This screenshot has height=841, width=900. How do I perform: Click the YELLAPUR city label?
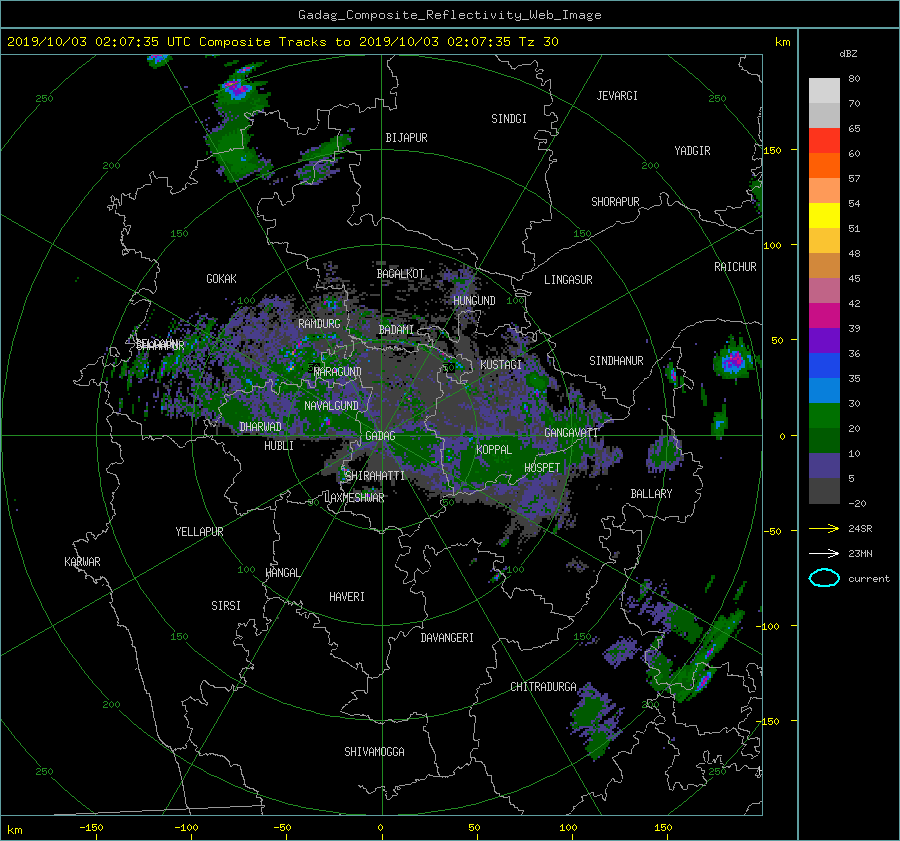coord(200,532)
